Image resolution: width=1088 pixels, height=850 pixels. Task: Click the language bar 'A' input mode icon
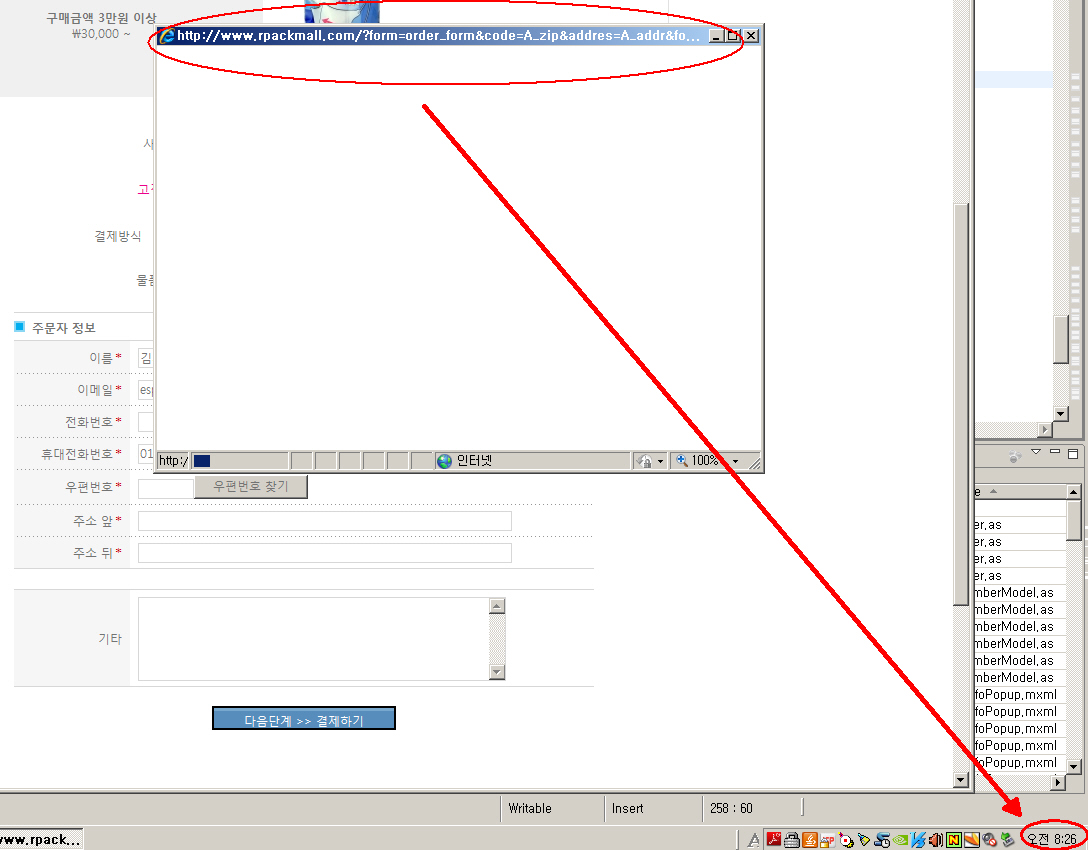click(x=753, y=839)
